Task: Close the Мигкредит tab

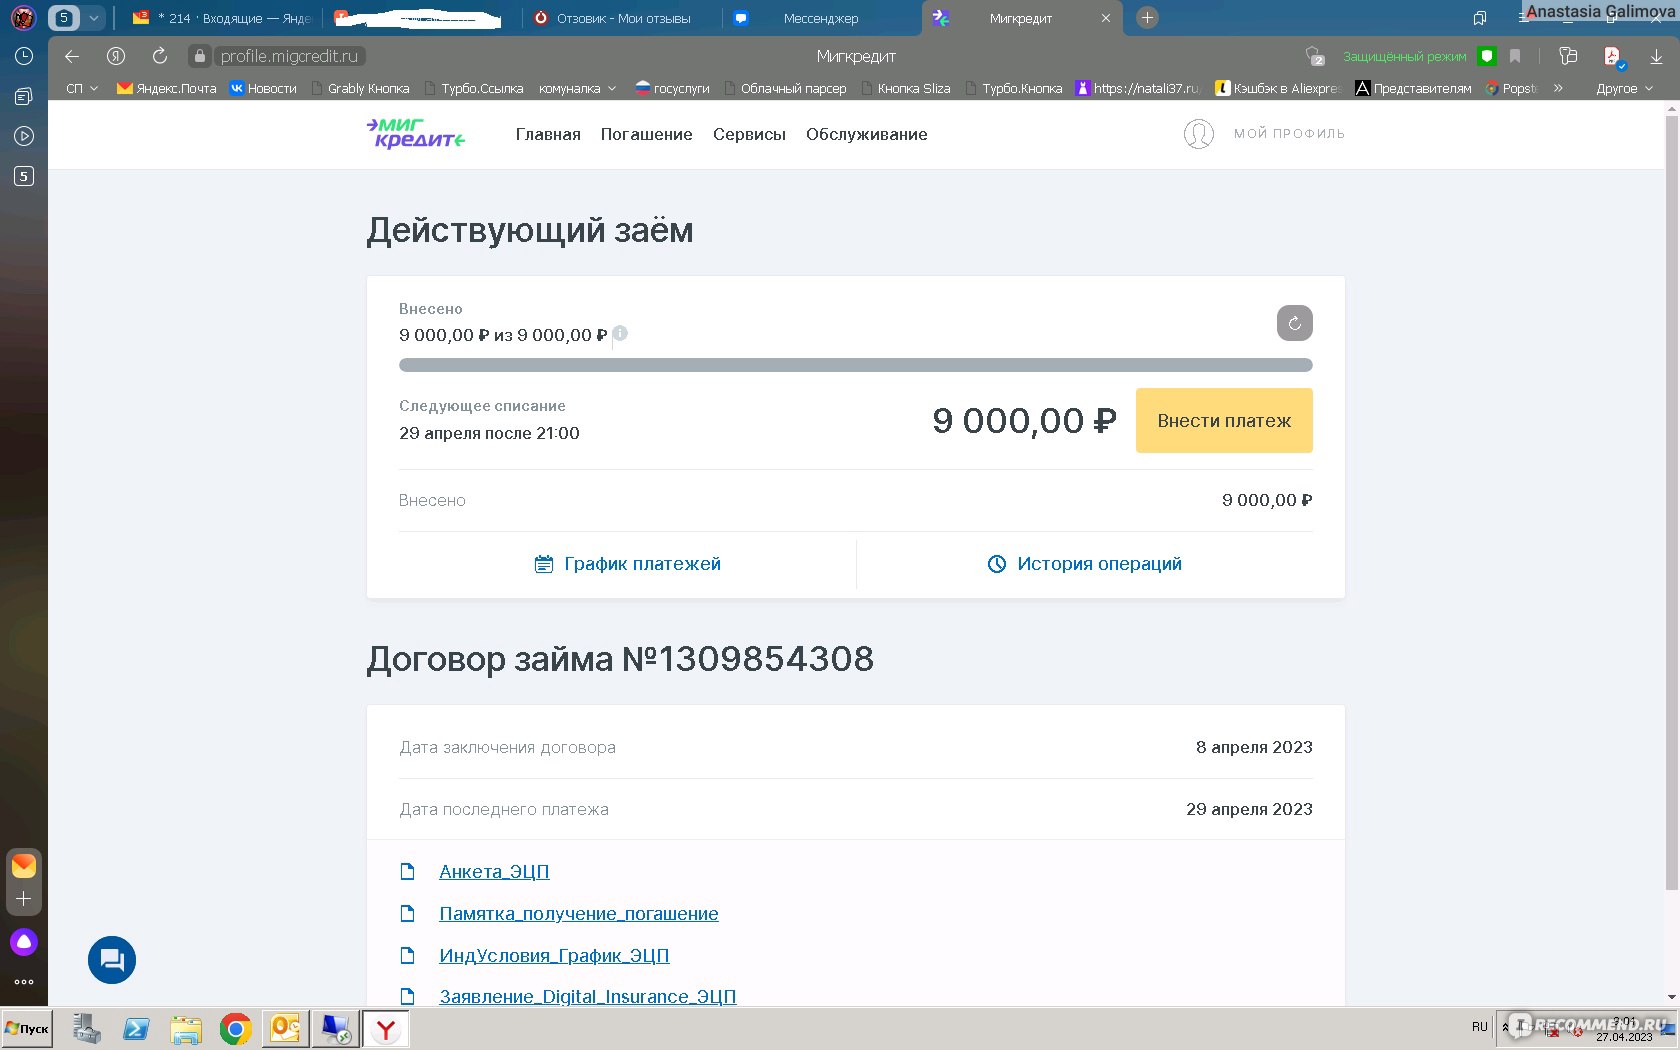Action: click(x=1105, y=18)
